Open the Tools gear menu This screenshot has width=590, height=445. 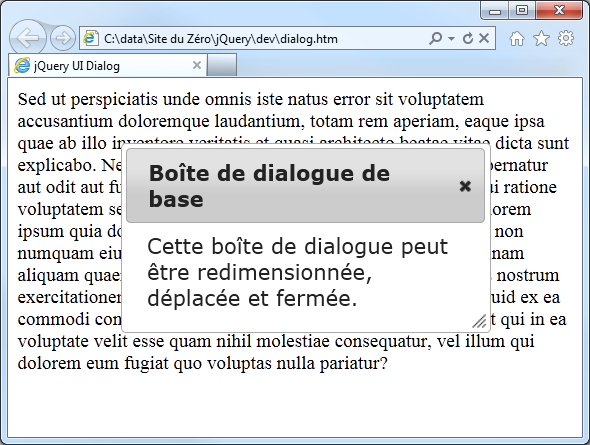pyautogui.click(x=566, y=38)
